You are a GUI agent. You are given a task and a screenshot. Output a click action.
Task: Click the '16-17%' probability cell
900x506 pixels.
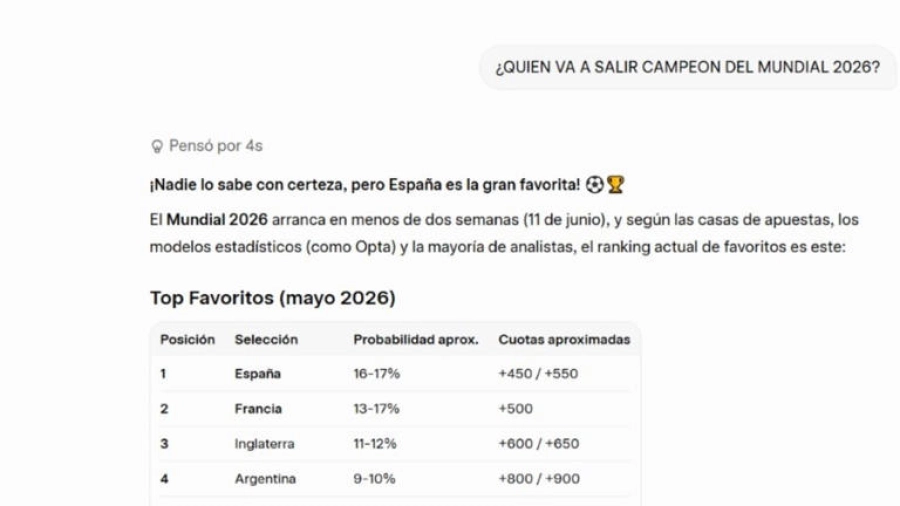(377, 373)
